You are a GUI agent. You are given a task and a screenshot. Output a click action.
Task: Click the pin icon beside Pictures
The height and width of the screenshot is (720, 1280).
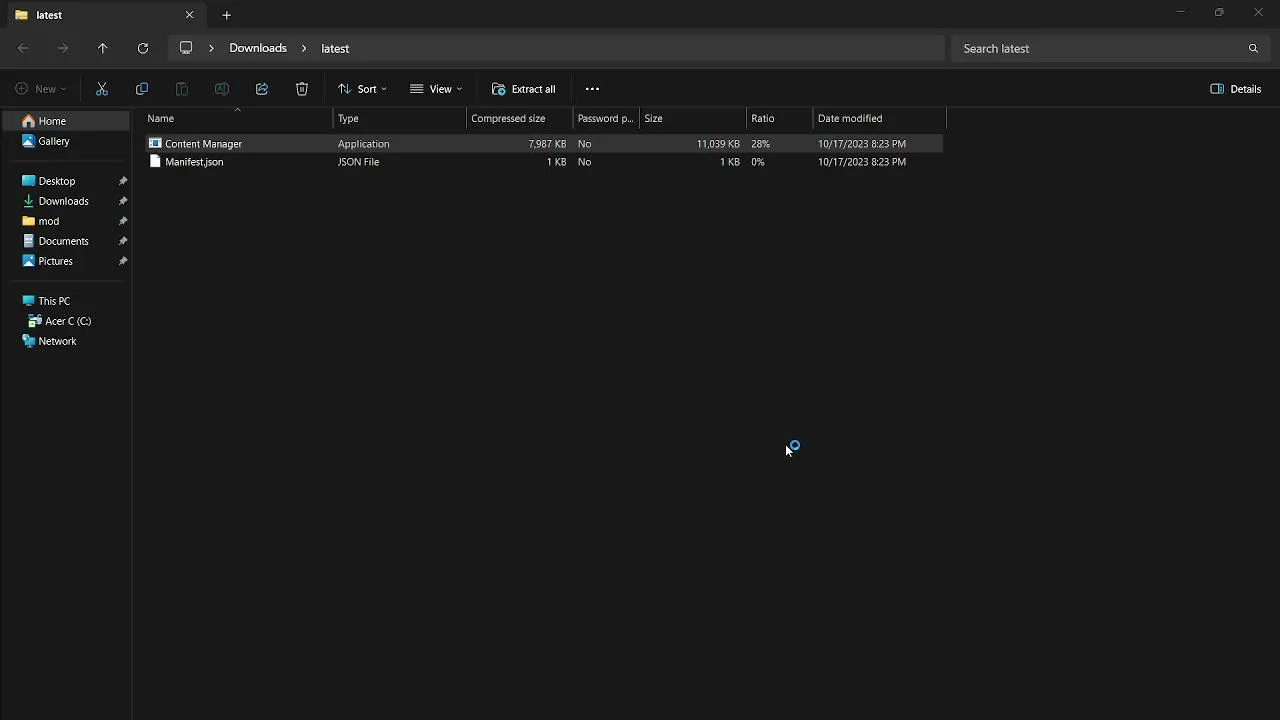[x=123, y=261]
